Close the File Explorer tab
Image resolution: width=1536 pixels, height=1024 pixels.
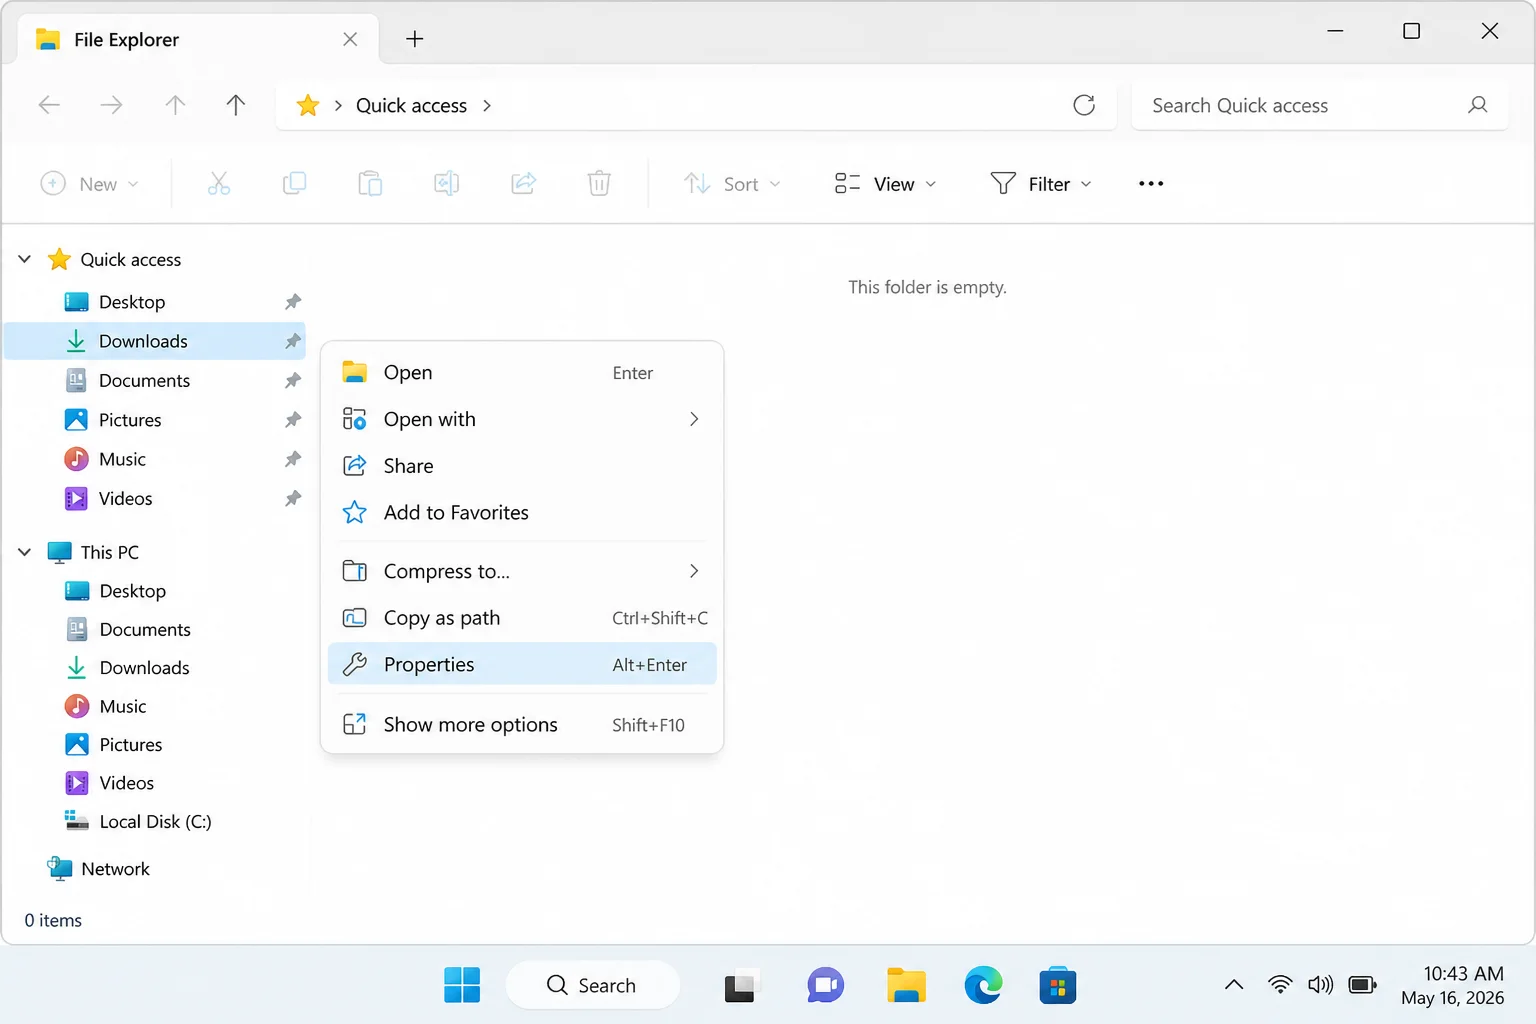350,39
